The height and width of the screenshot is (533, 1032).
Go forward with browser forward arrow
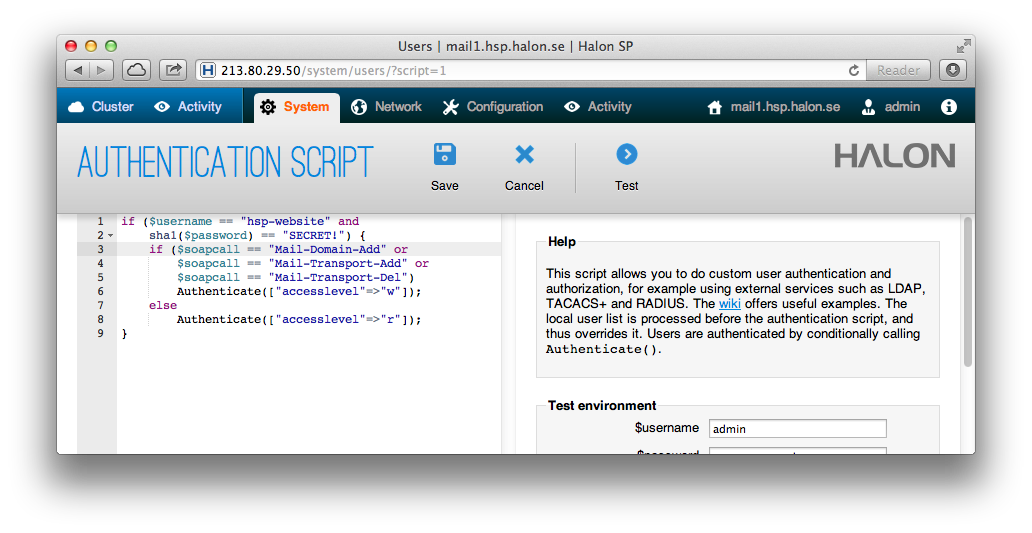101,70
